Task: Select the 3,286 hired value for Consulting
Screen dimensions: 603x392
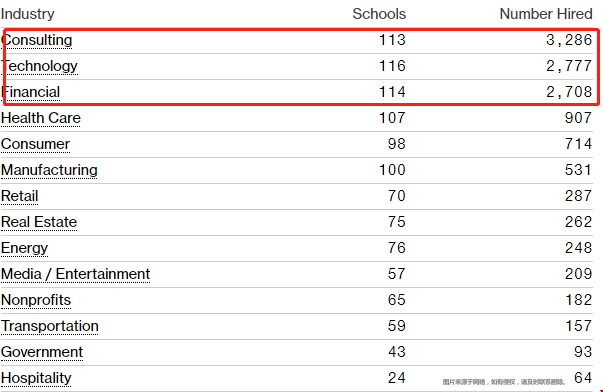Action: [x=569, y=40]
